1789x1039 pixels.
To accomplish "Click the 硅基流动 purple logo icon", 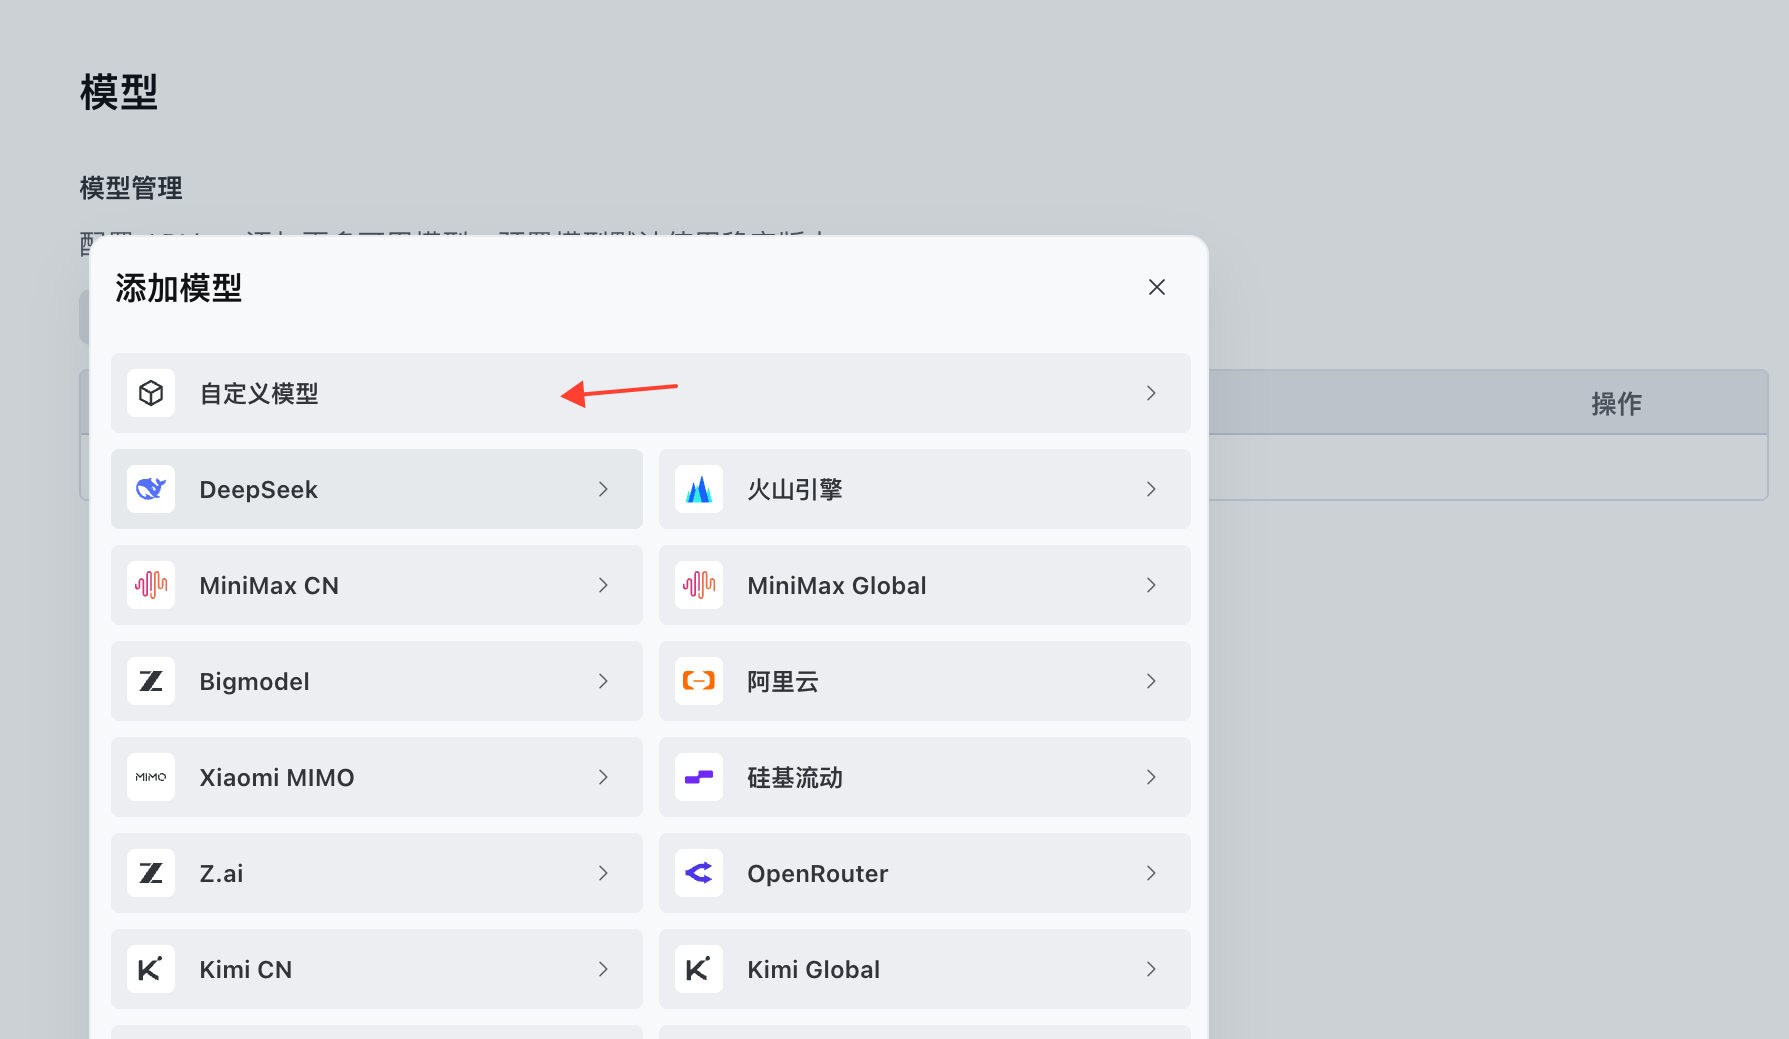I will [699, 777].
